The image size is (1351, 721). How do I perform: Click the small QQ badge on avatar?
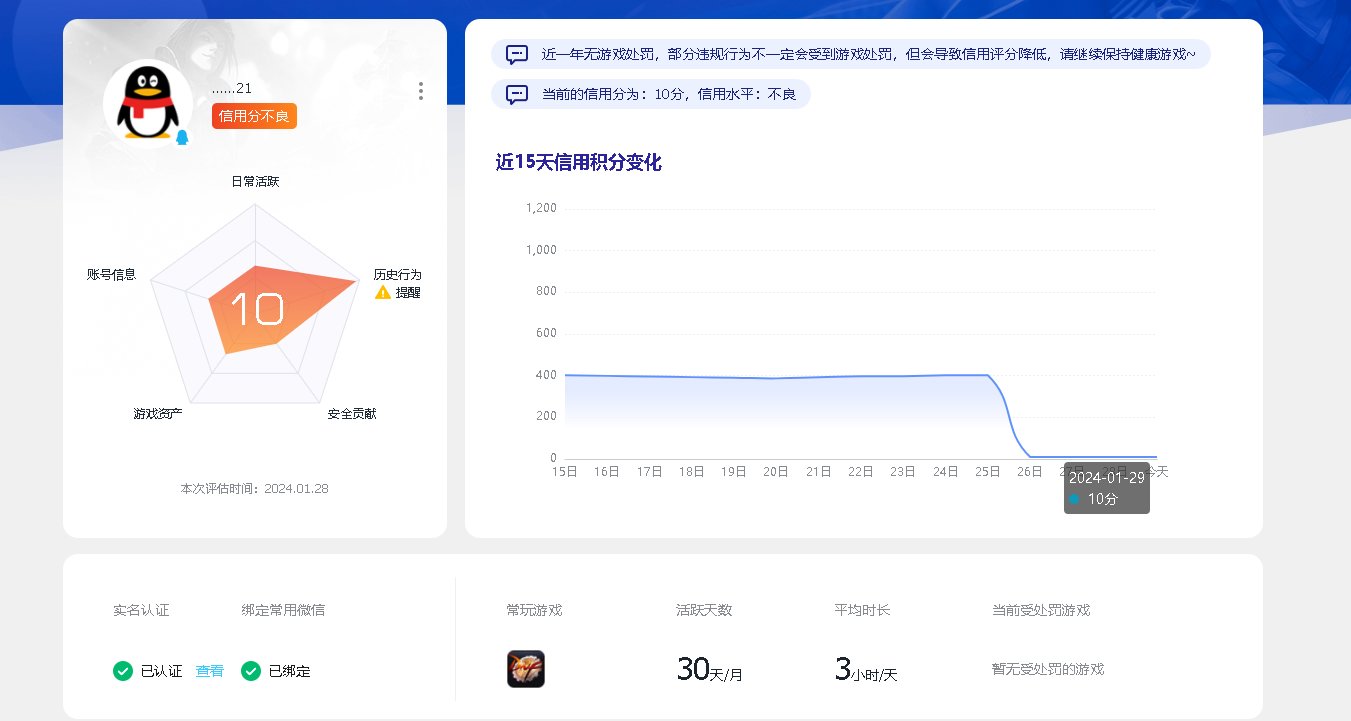pyautogui.click(x=182, y=138)
